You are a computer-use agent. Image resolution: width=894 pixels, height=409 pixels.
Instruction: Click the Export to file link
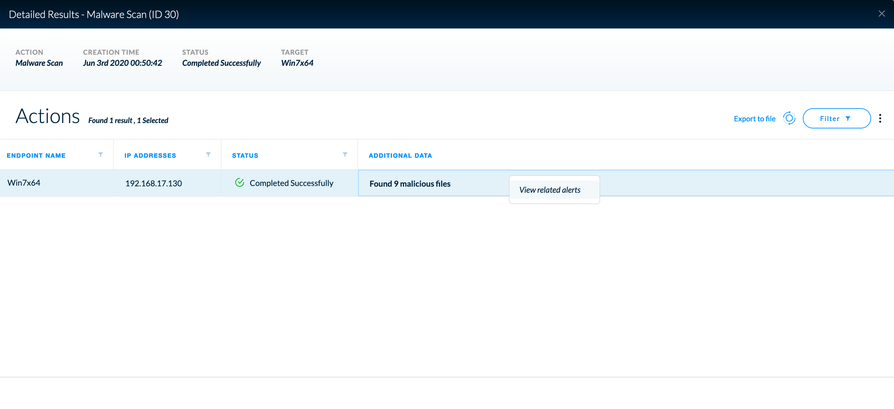click(754, 119)
